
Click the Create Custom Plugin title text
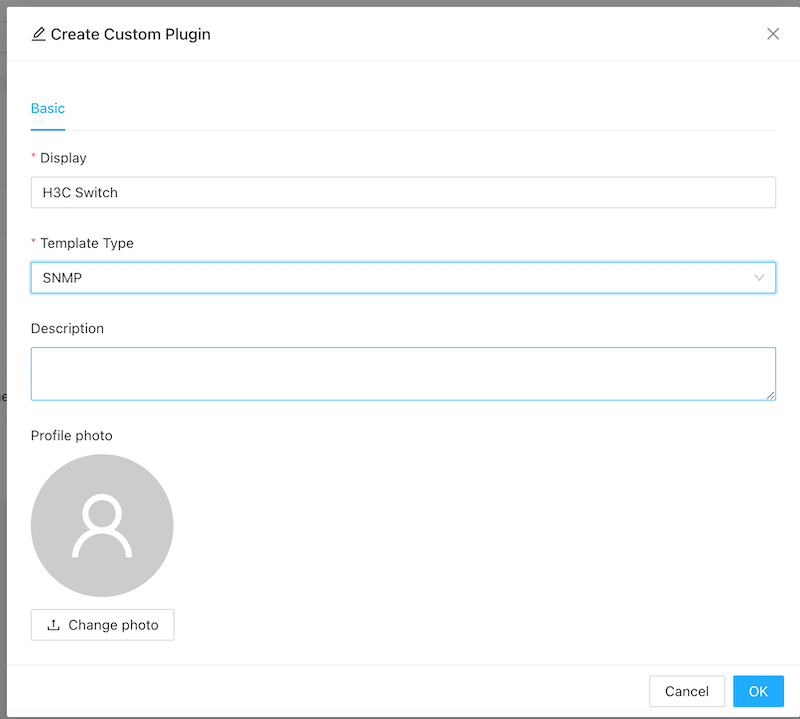[x=130, y=34]
